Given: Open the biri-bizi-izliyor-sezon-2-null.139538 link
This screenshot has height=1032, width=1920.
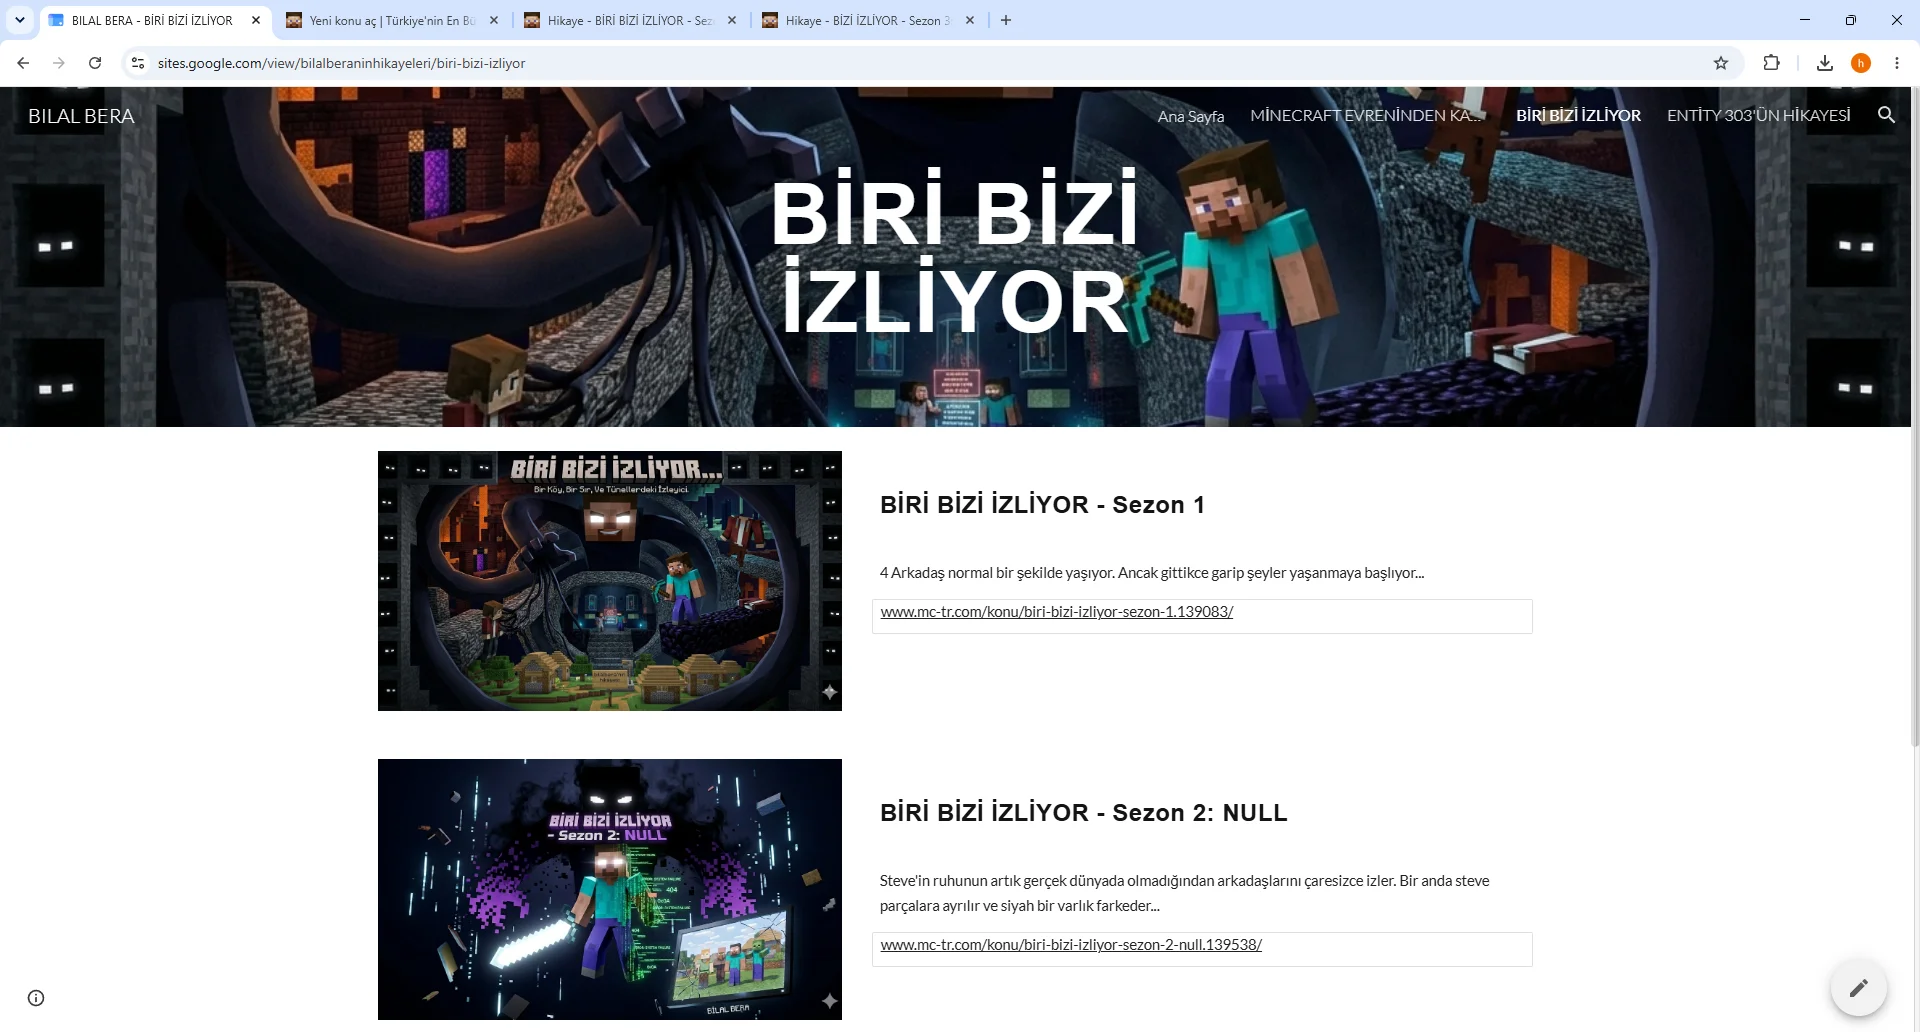Looking at the screenshot, I should point(1071,945).
